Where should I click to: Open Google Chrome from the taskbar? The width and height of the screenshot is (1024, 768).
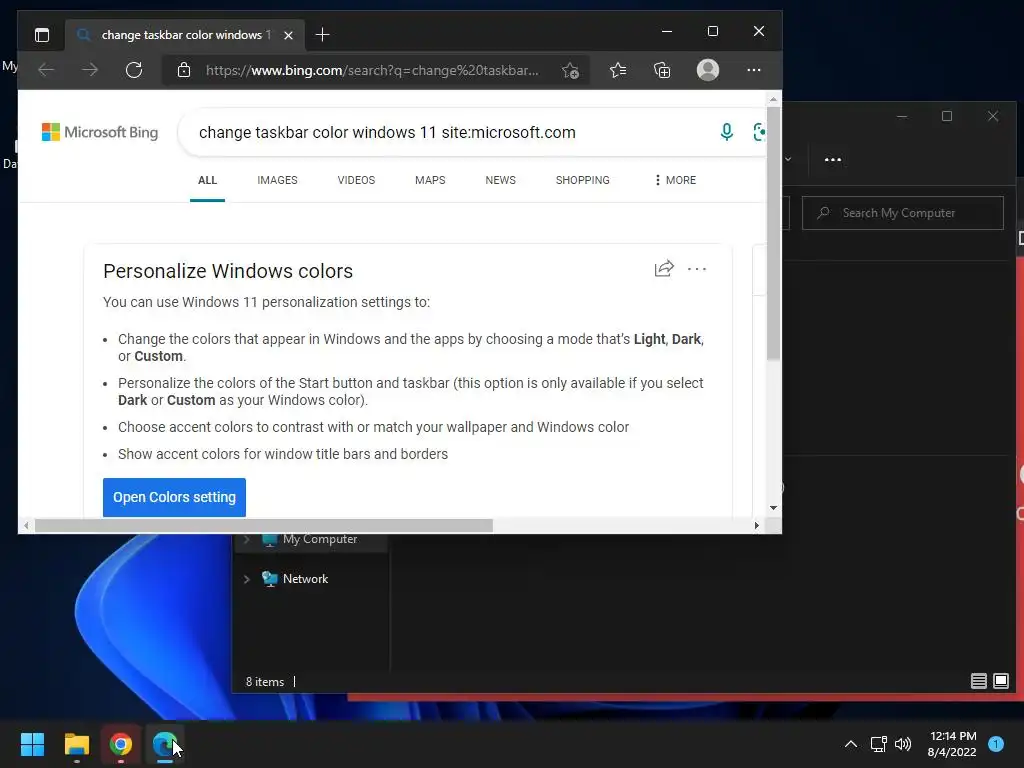point(121,744)
